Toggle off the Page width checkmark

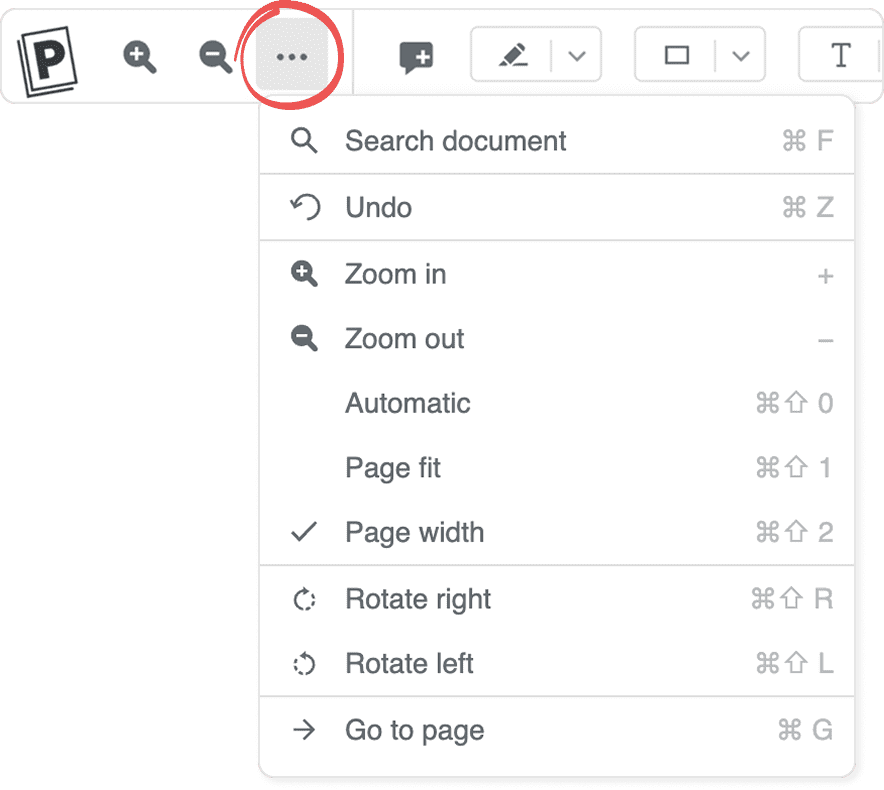pos(305,532)
